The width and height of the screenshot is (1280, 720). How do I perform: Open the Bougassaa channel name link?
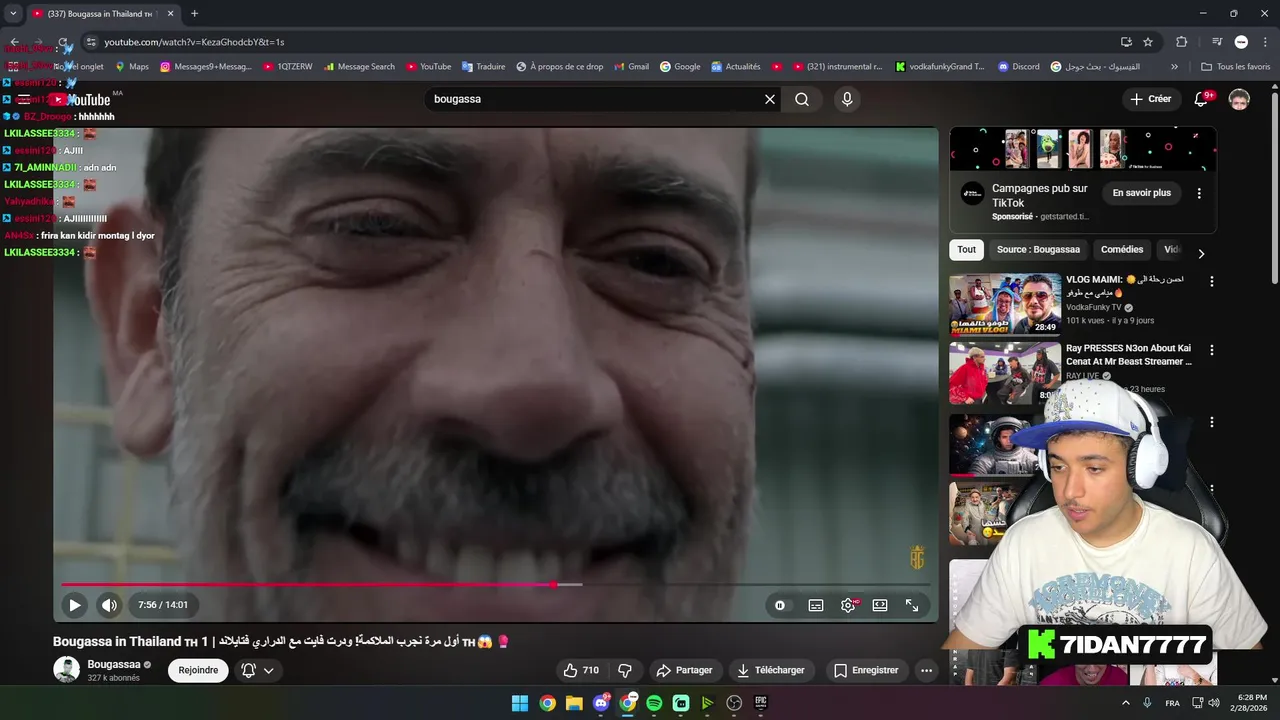[113, 664]
